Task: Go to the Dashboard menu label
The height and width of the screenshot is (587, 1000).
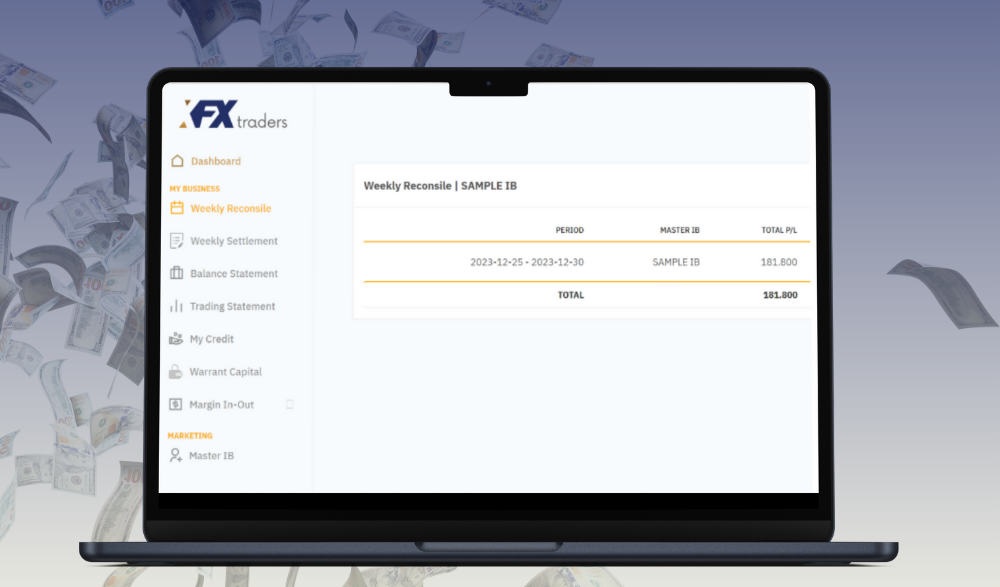Action: pyautogui.click(x=216, y=161)
